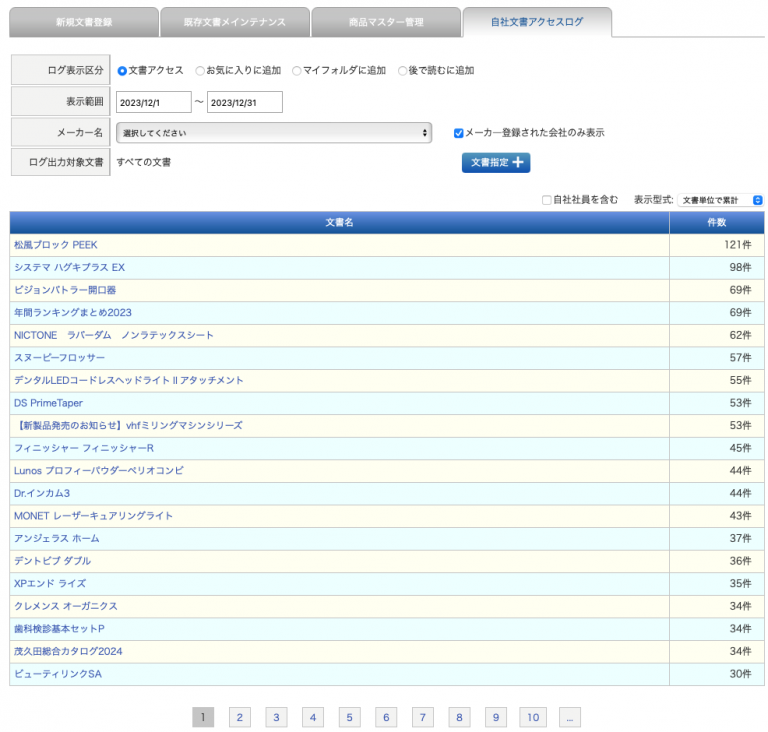This screenshot has height=732, width=768.
Task: Open アンジェラス ホーム link
Action: pyautogui.click(x=56, y=538)
